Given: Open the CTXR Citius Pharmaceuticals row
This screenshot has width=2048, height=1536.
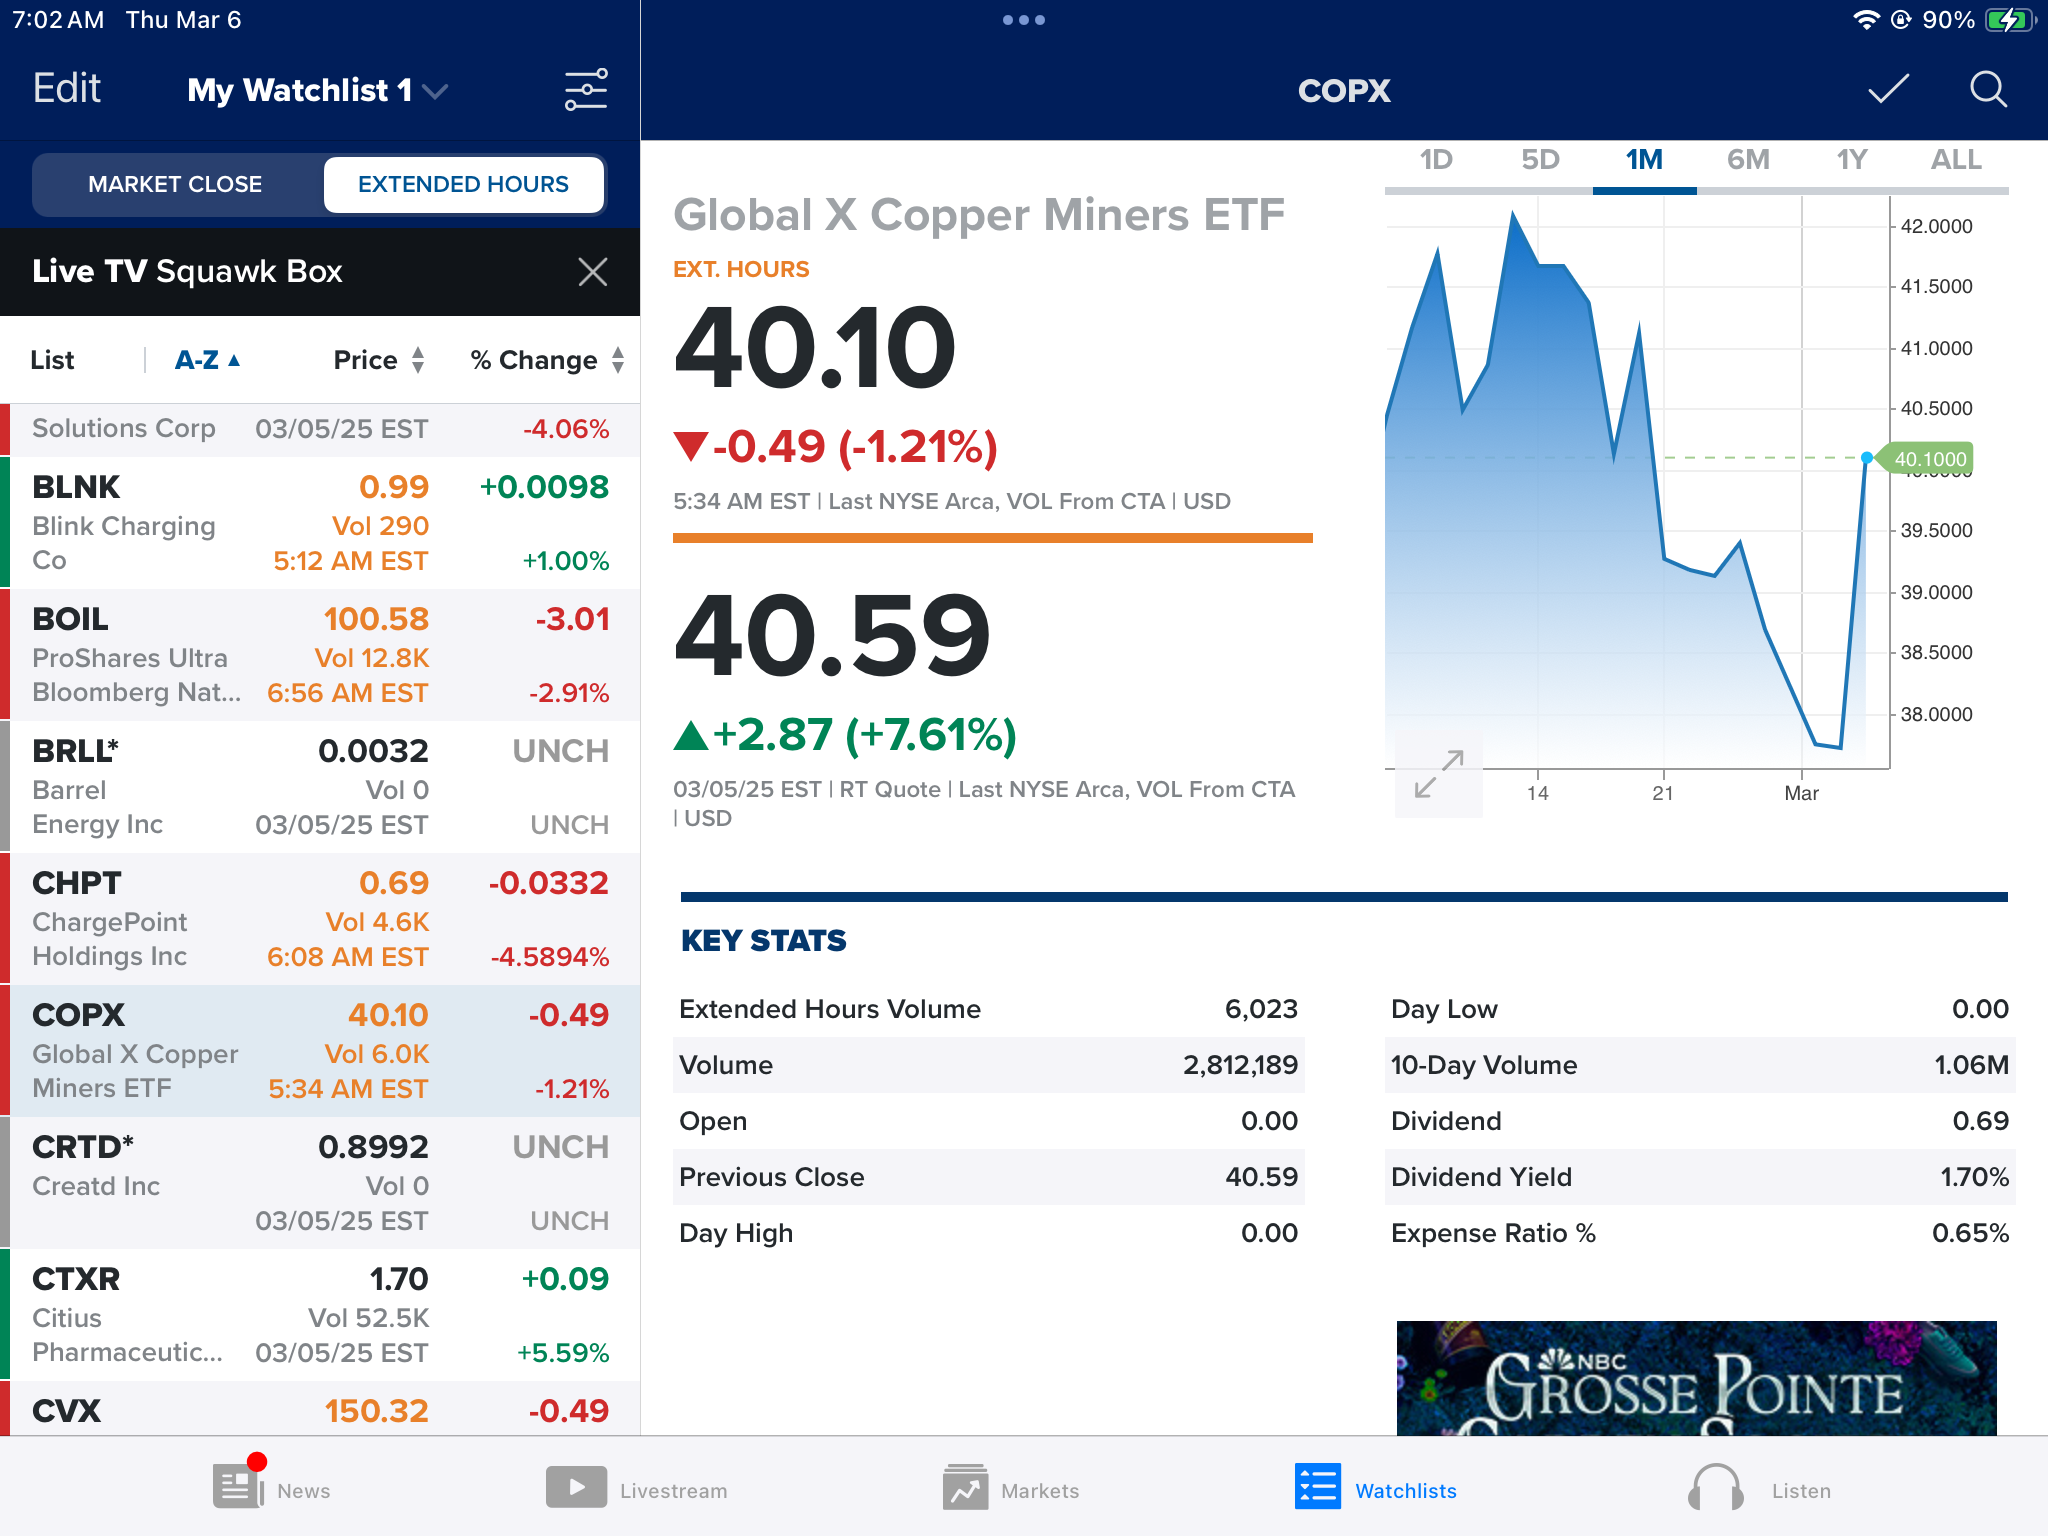Looking at the screenshot, I should click(320, 1315).
